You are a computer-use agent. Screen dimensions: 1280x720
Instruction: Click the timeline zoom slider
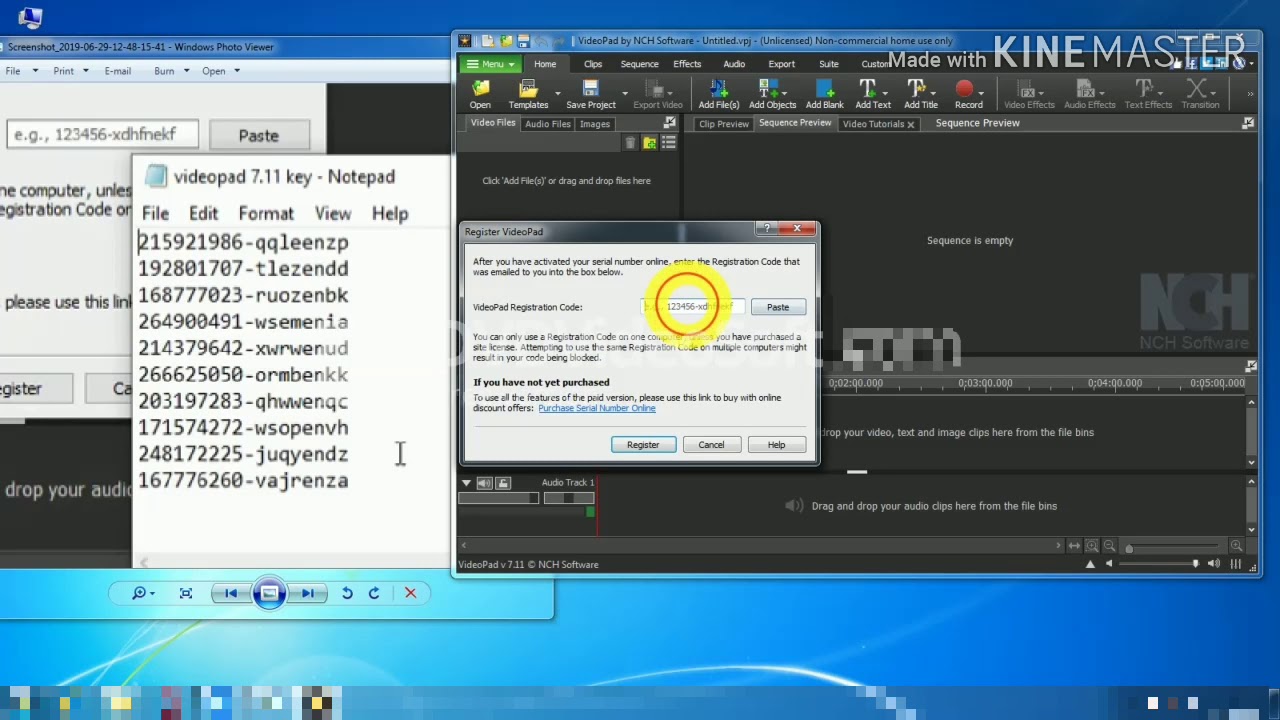point(1174,547)
